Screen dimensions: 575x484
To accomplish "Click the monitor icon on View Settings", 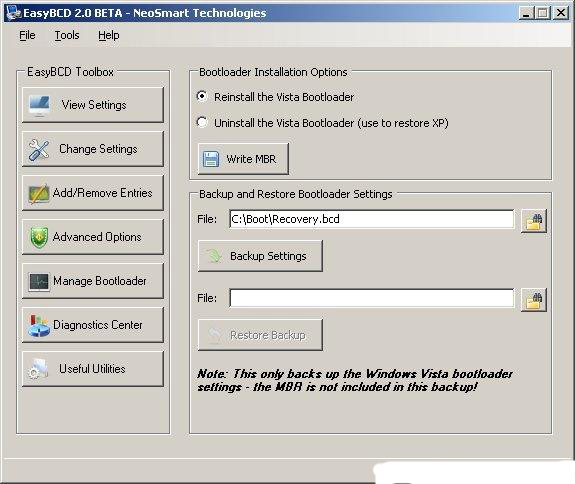I will click(39, 105).
